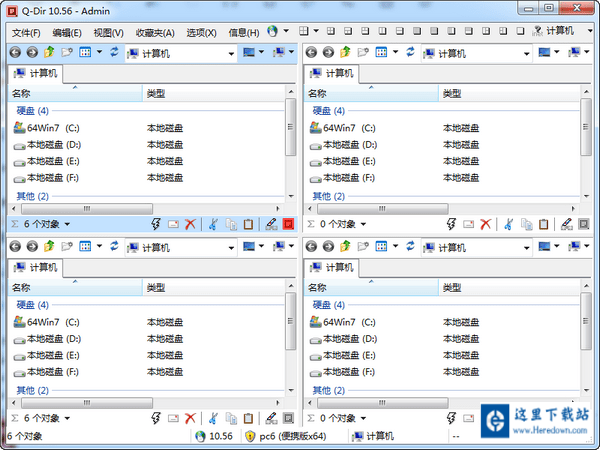600x450 pixels.
Task: Expand 6 个对象 dropdown in top-left pane
Action: [67, 224]
